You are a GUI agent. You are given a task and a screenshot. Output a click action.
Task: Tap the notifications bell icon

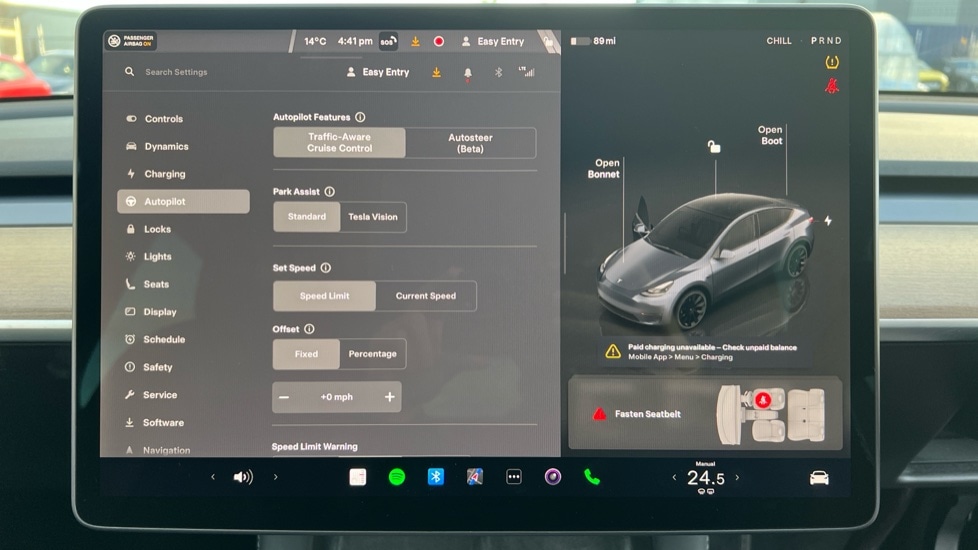(467, 73)
